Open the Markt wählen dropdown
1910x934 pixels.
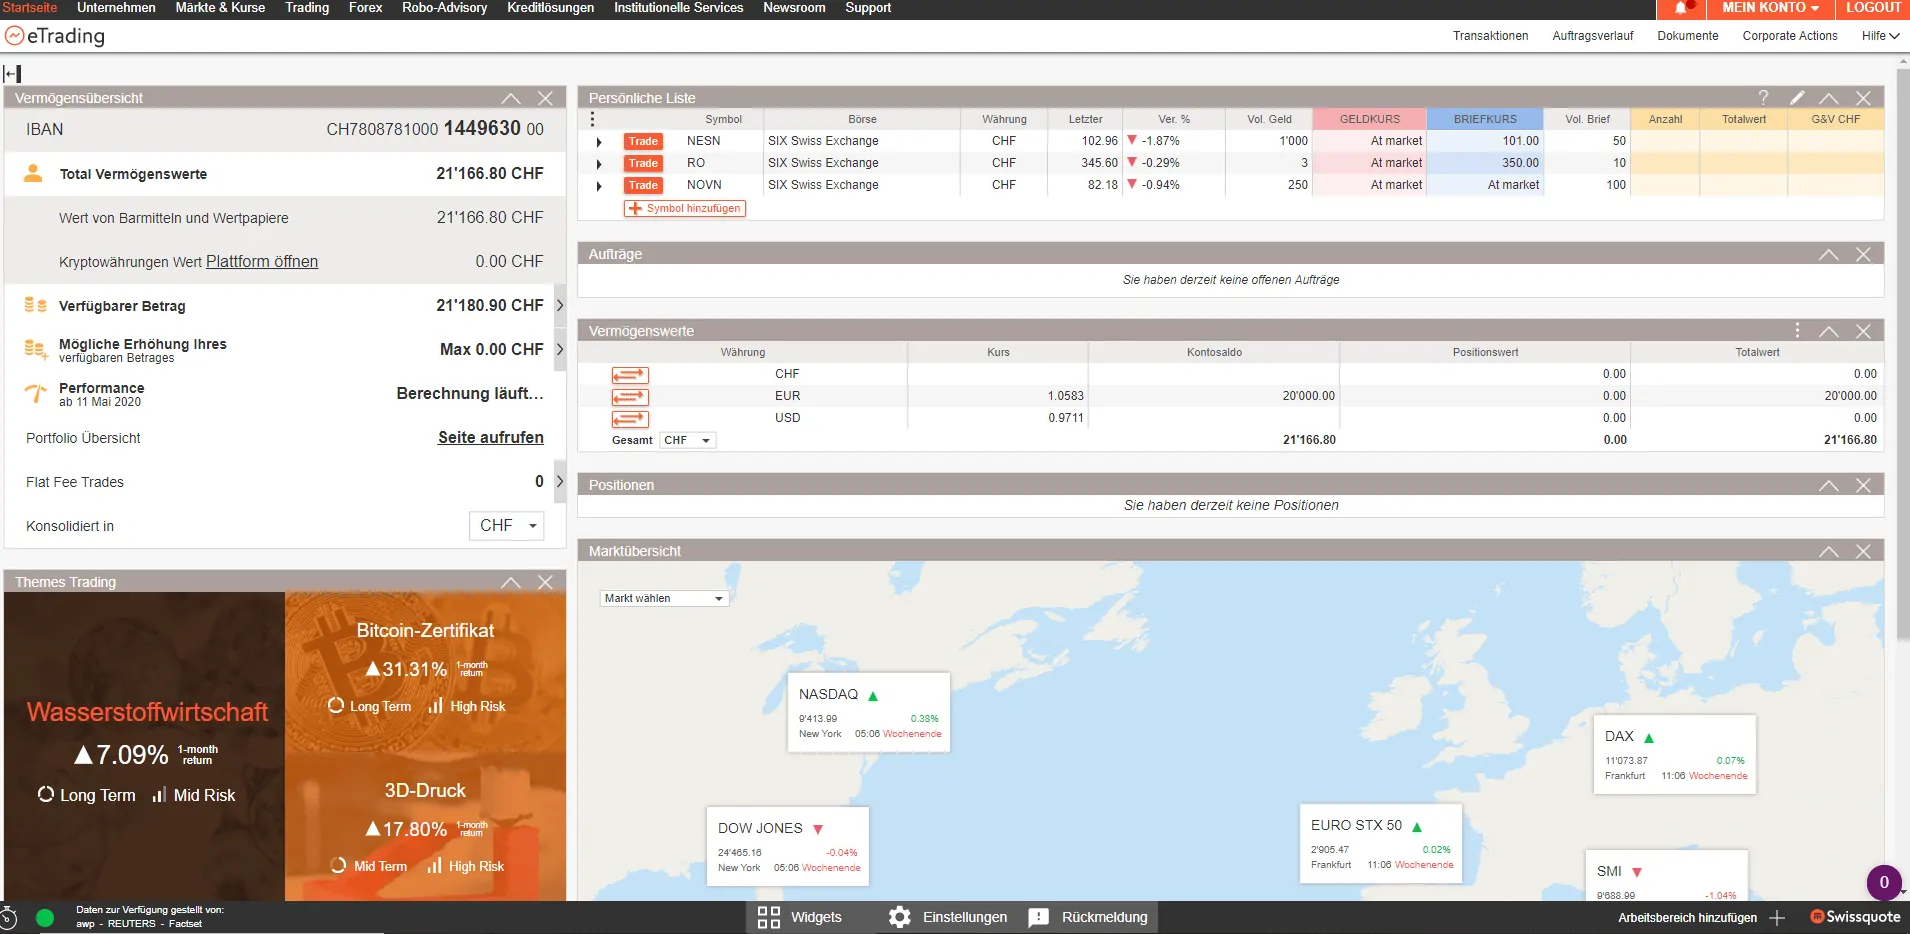664,598
